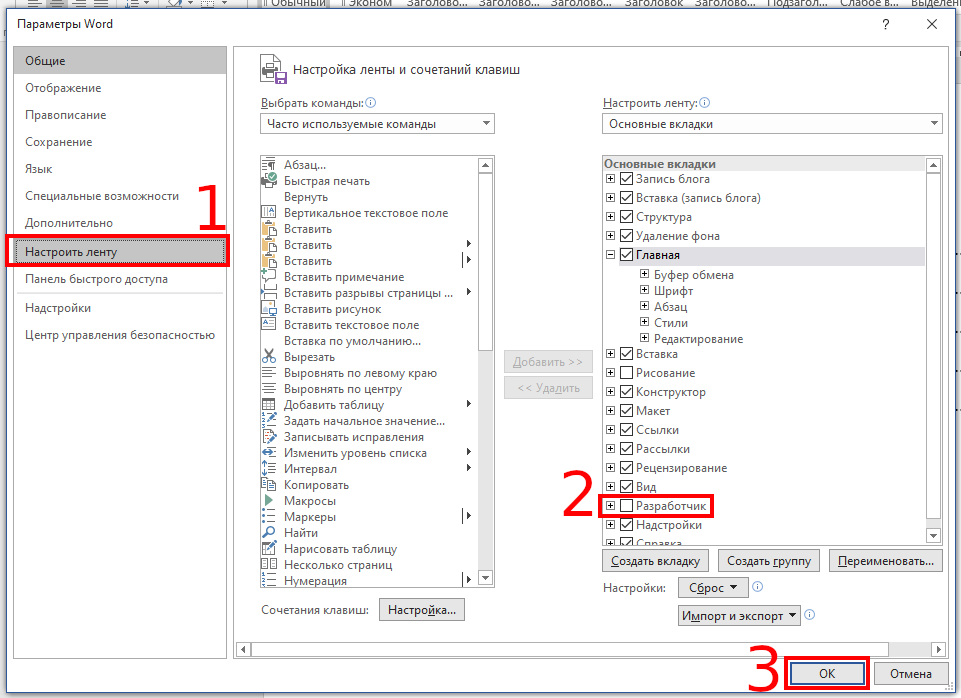
Task: Enable the Разработчик tab checkbox
Action: point(626,506)
